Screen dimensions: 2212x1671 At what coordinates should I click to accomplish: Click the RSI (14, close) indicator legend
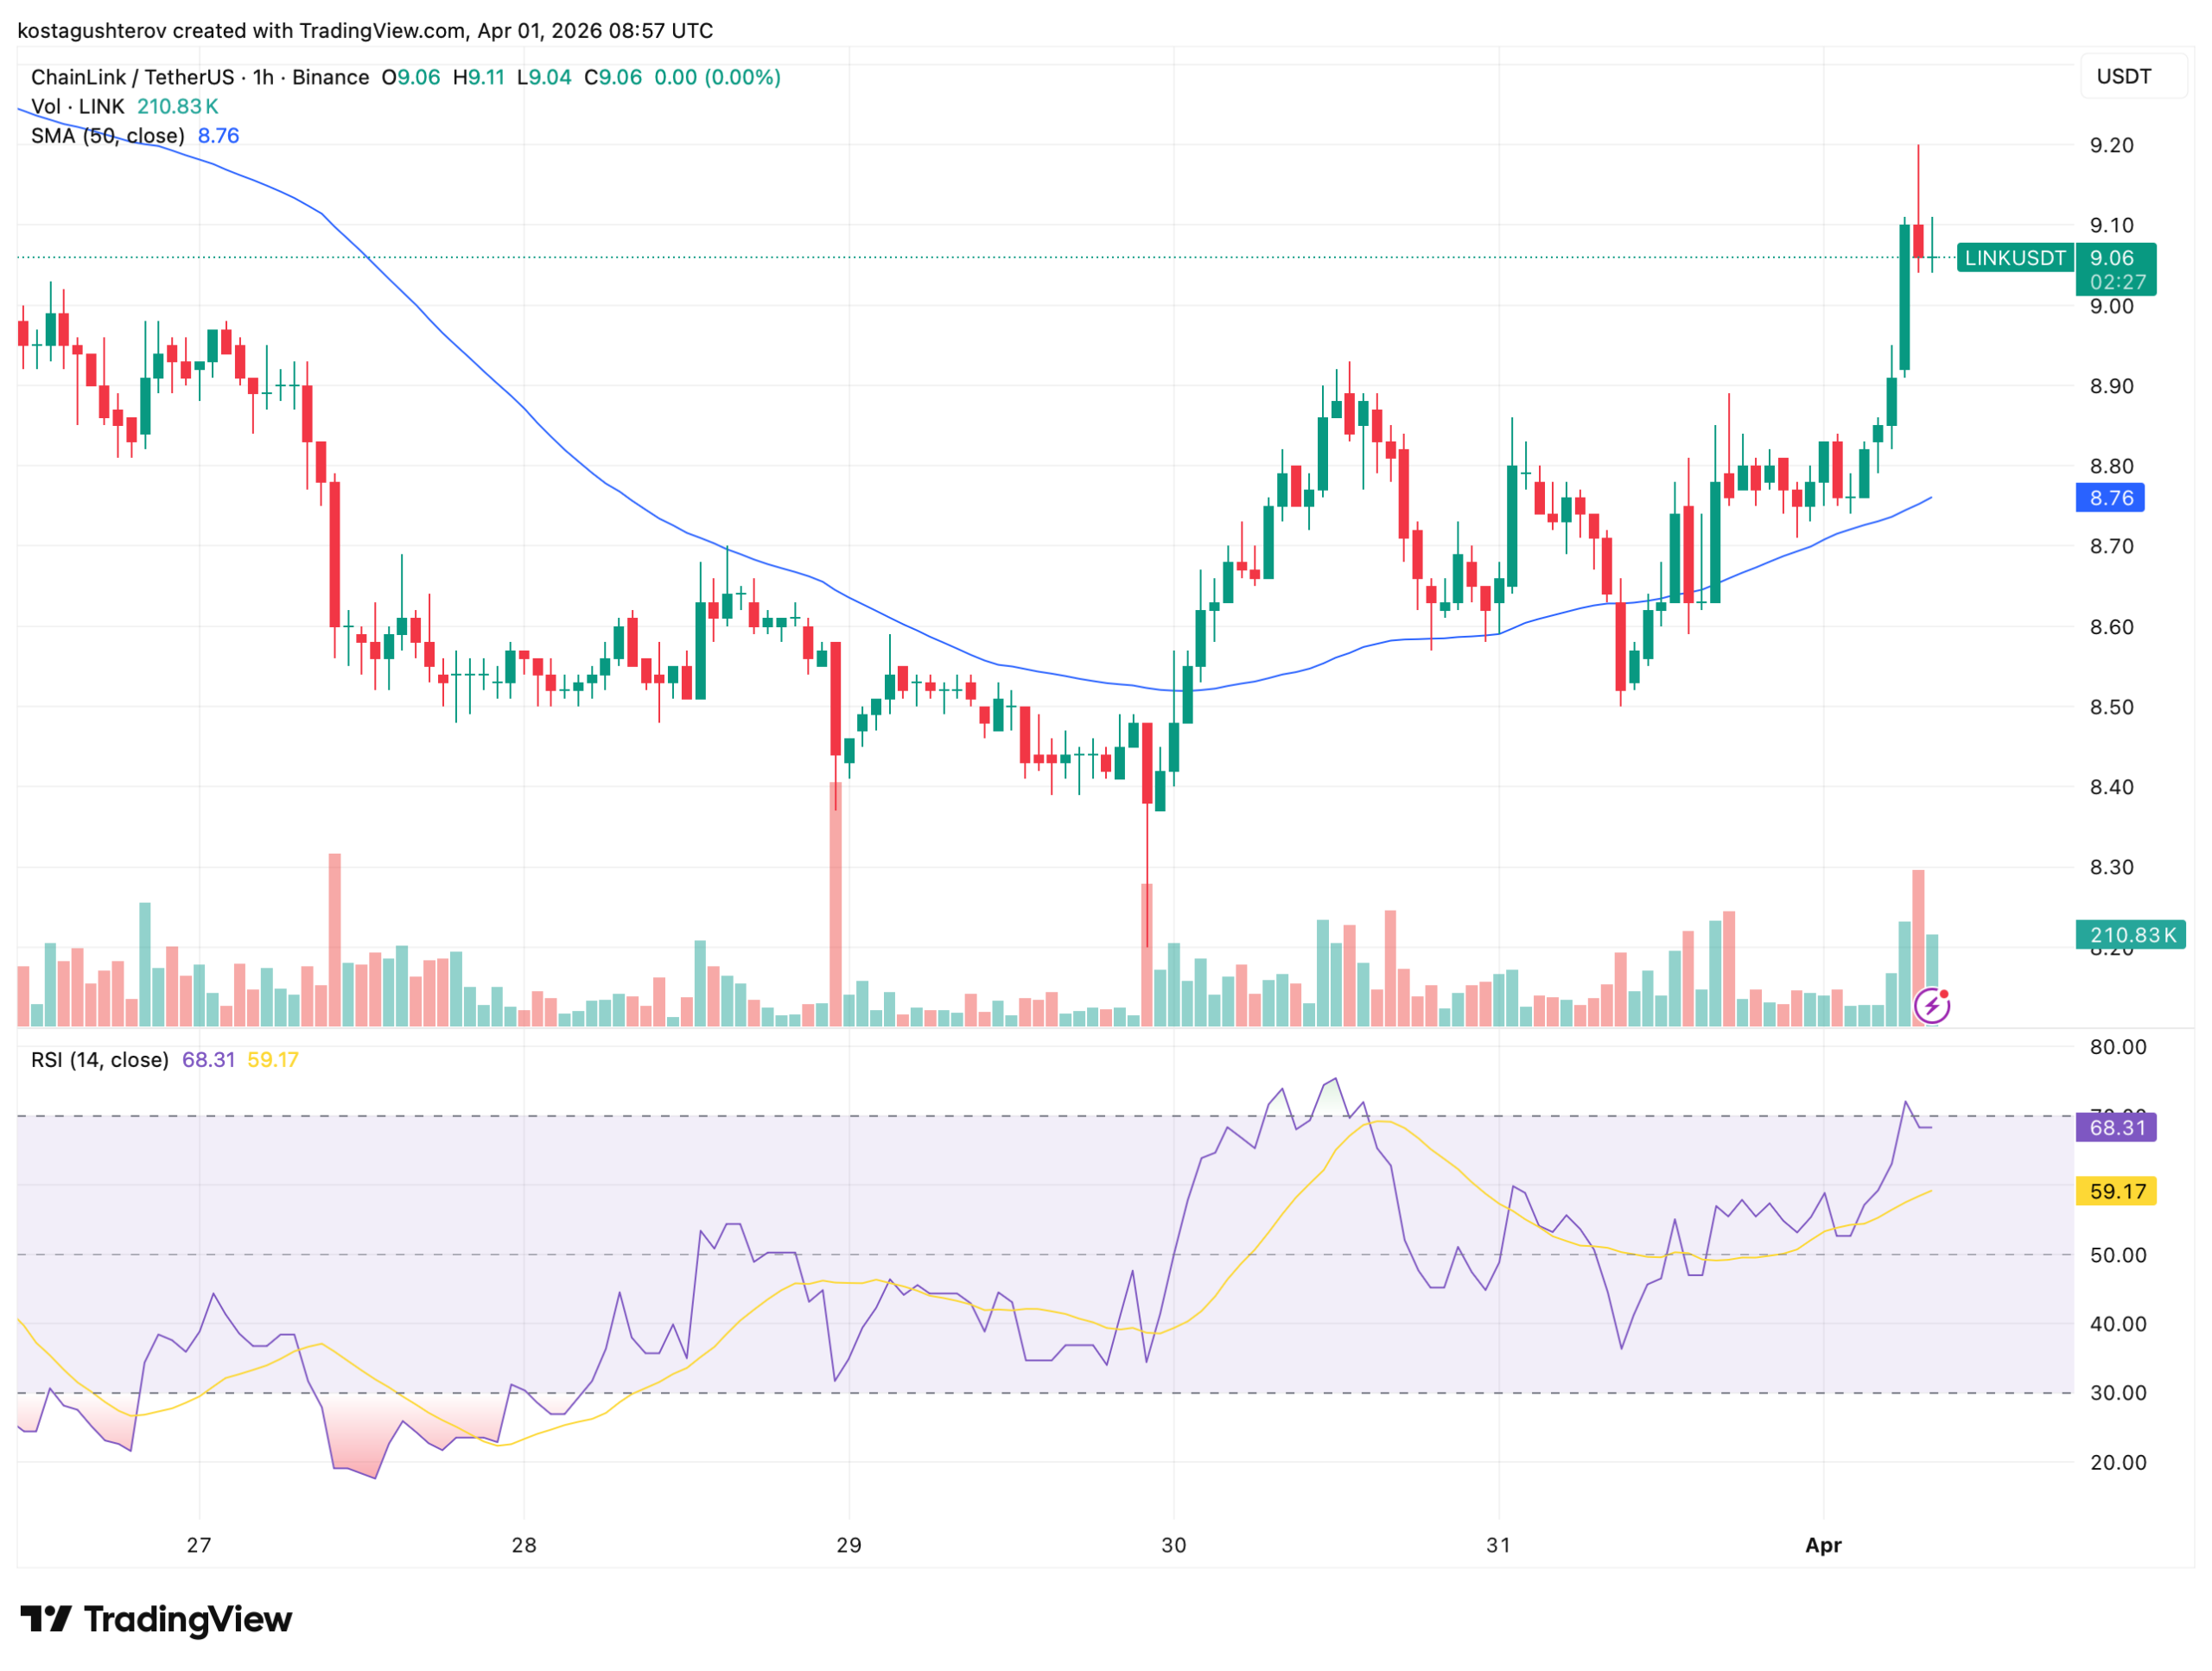coord(100,1060)
